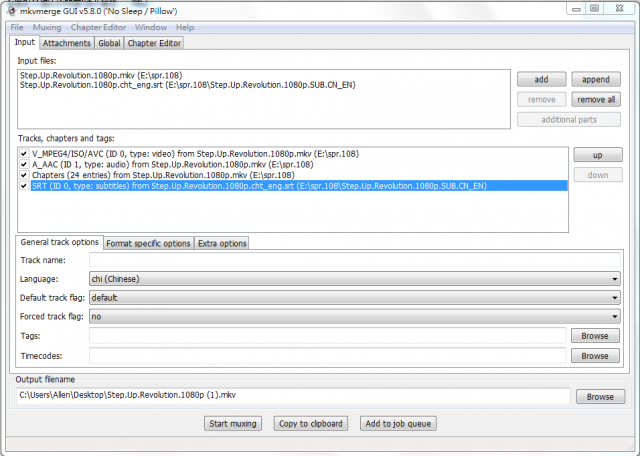640x456 pixels.
Task: Switch to the Input tab
Action: 24,42
